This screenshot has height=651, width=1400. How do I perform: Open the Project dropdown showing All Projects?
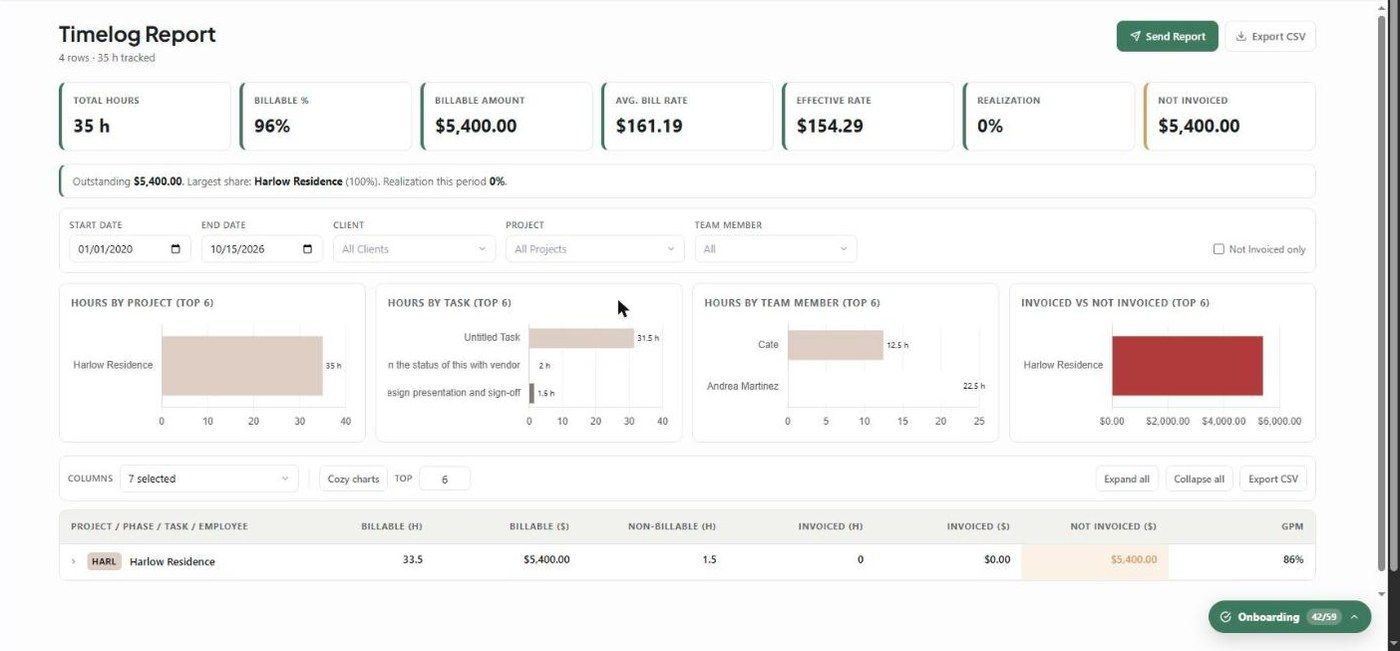pos(595,249)
